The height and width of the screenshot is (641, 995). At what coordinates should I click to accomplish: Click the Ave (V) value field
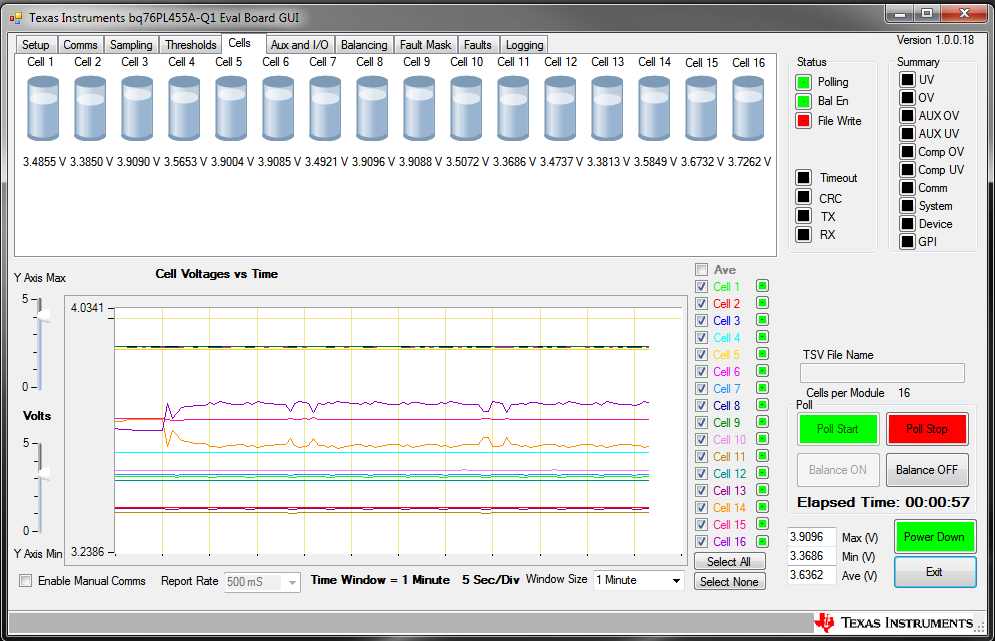[812, 575]
